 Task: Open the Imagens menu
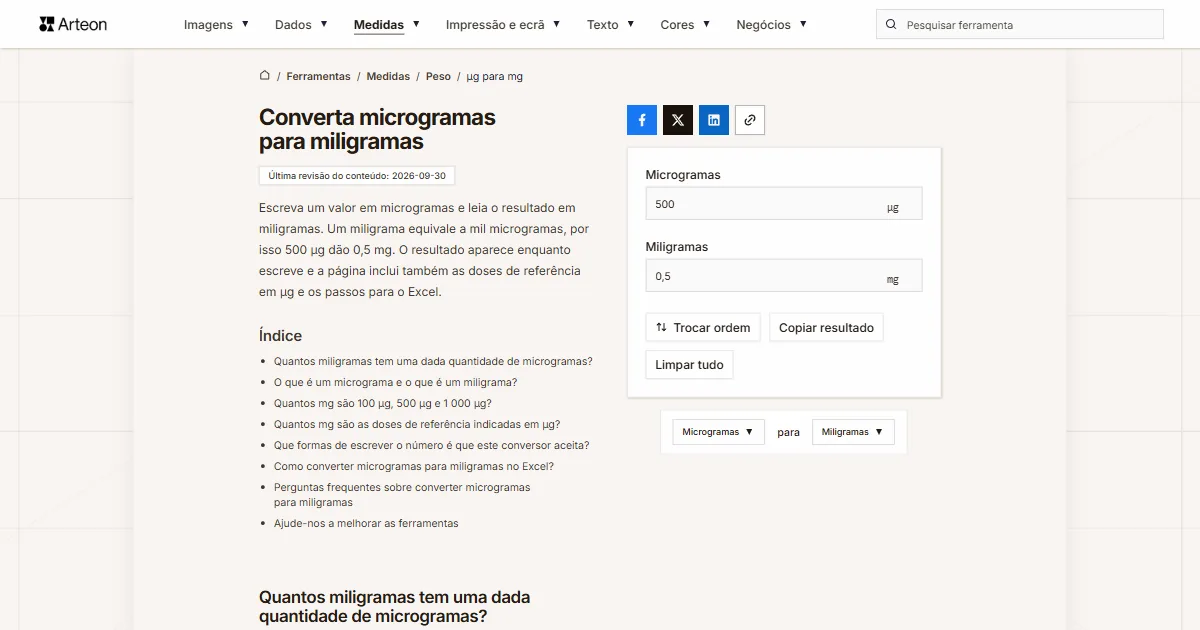coord(217,24)
